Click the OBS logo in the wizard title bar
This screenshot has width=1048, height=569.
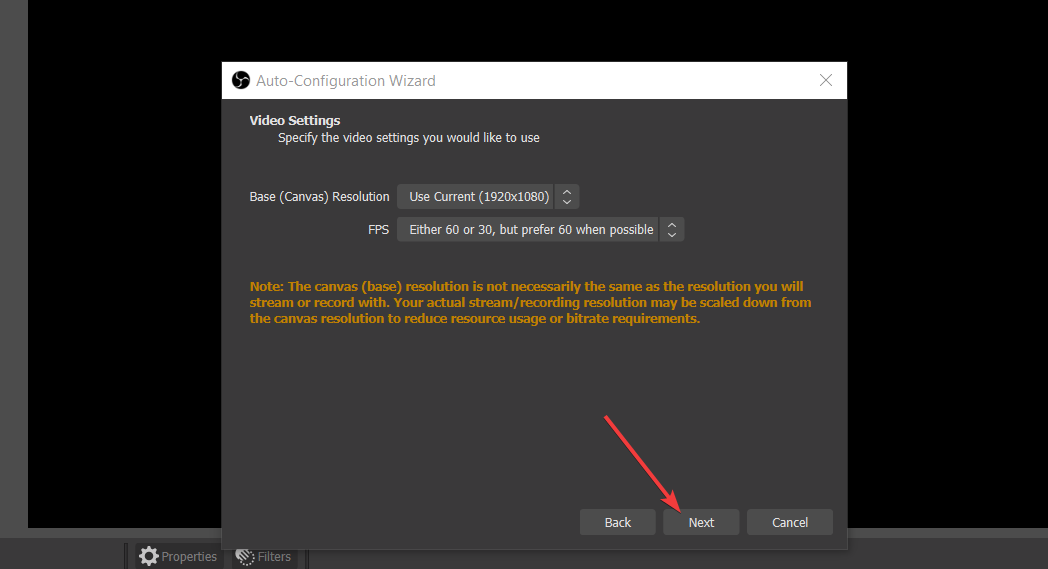pyautogui.click(x=240, y=81)
